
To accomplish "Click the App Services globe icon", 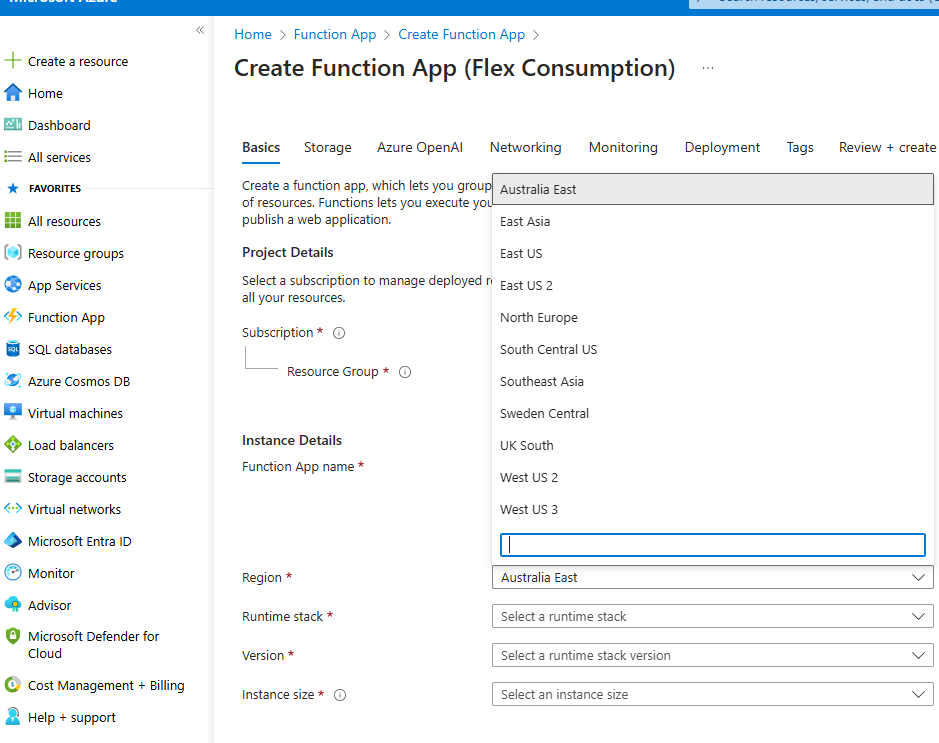I will pos(13,284).
